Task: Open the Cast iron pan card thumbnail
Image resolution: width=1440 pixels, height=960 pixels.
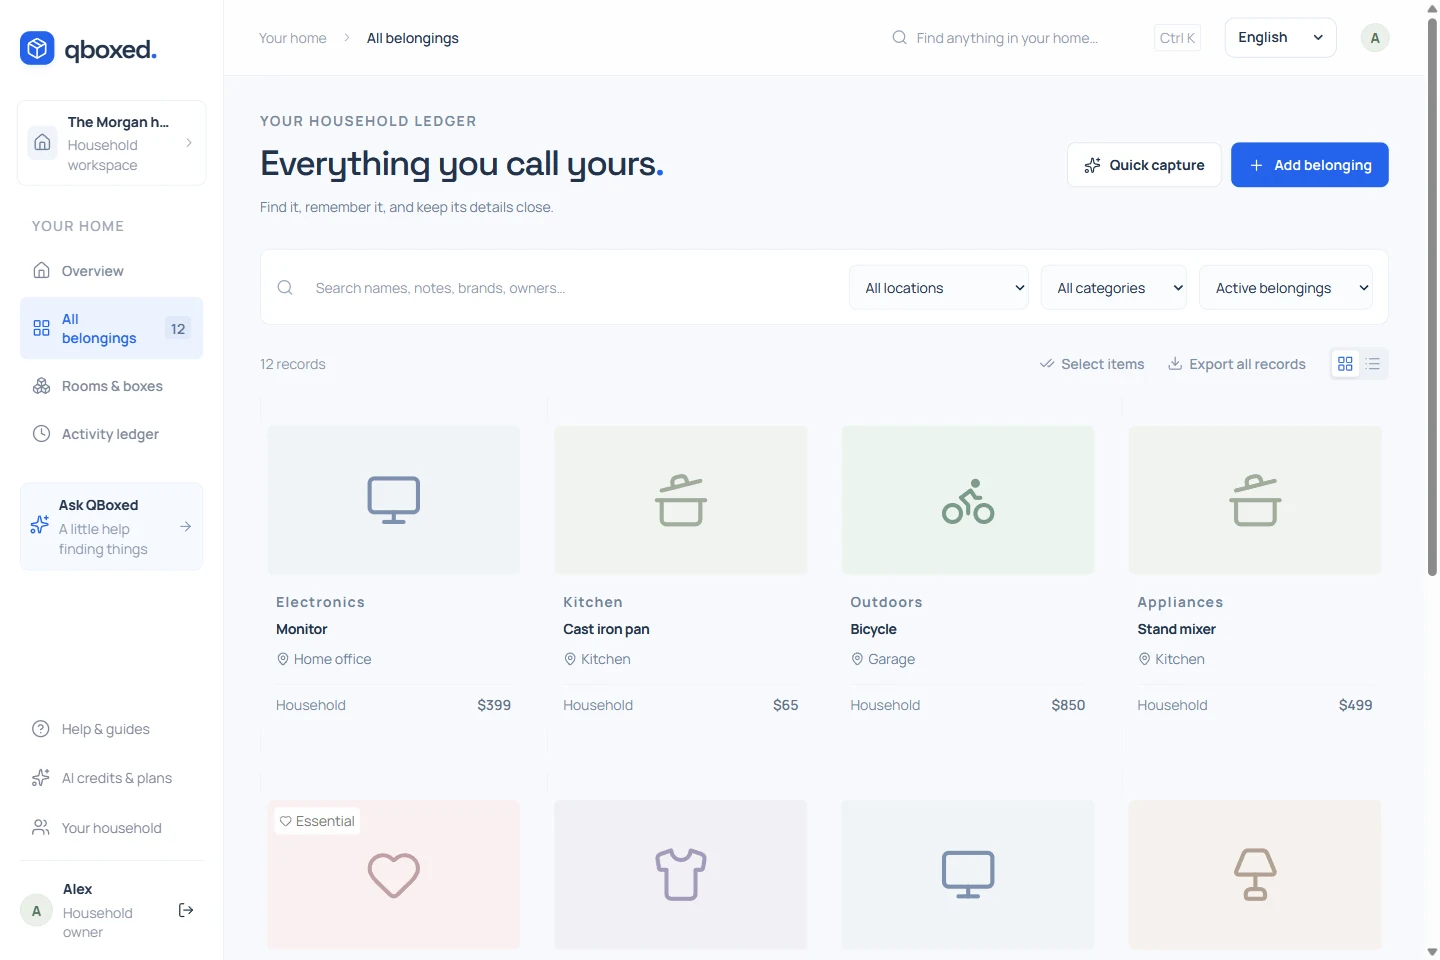Action: pyautogui.click(x=681, y=500)
